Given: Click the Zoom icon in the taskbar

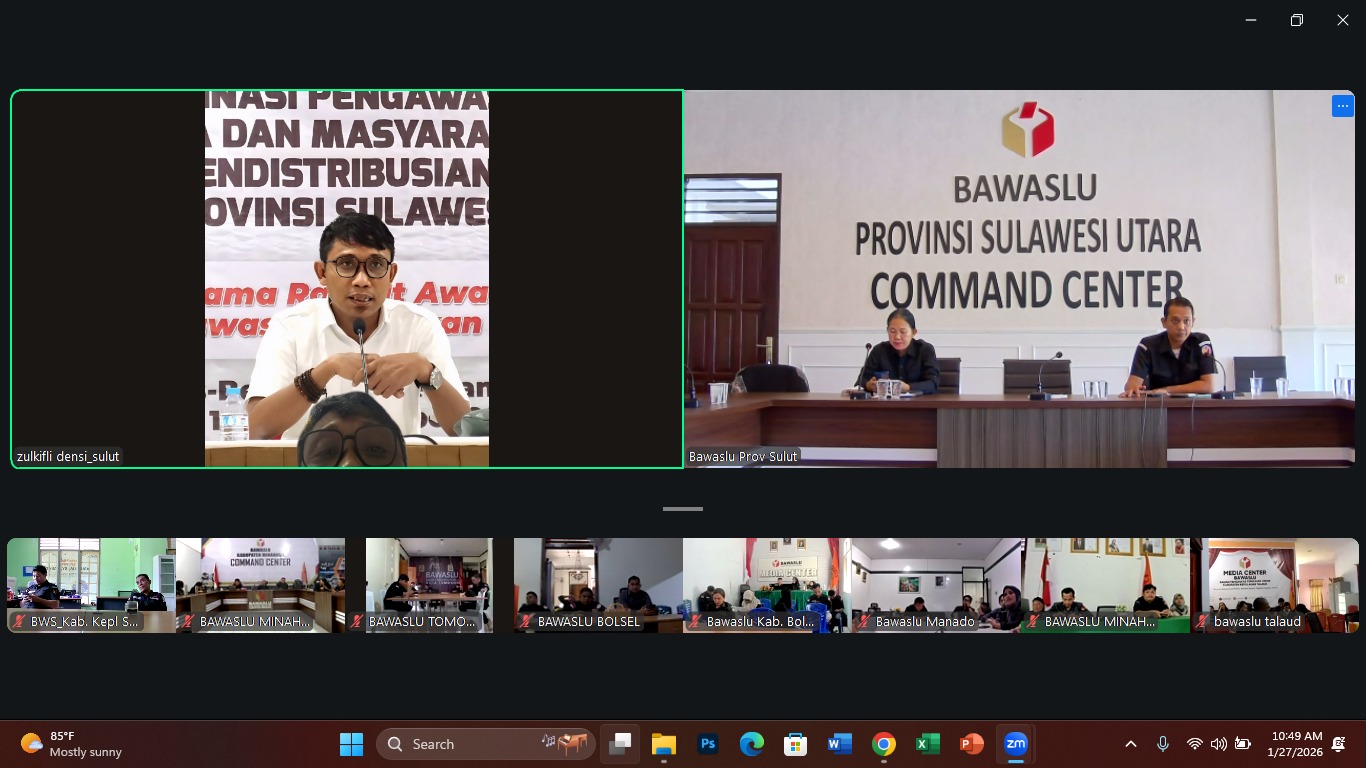Looking at the screenshot, I should (1015, 744).
